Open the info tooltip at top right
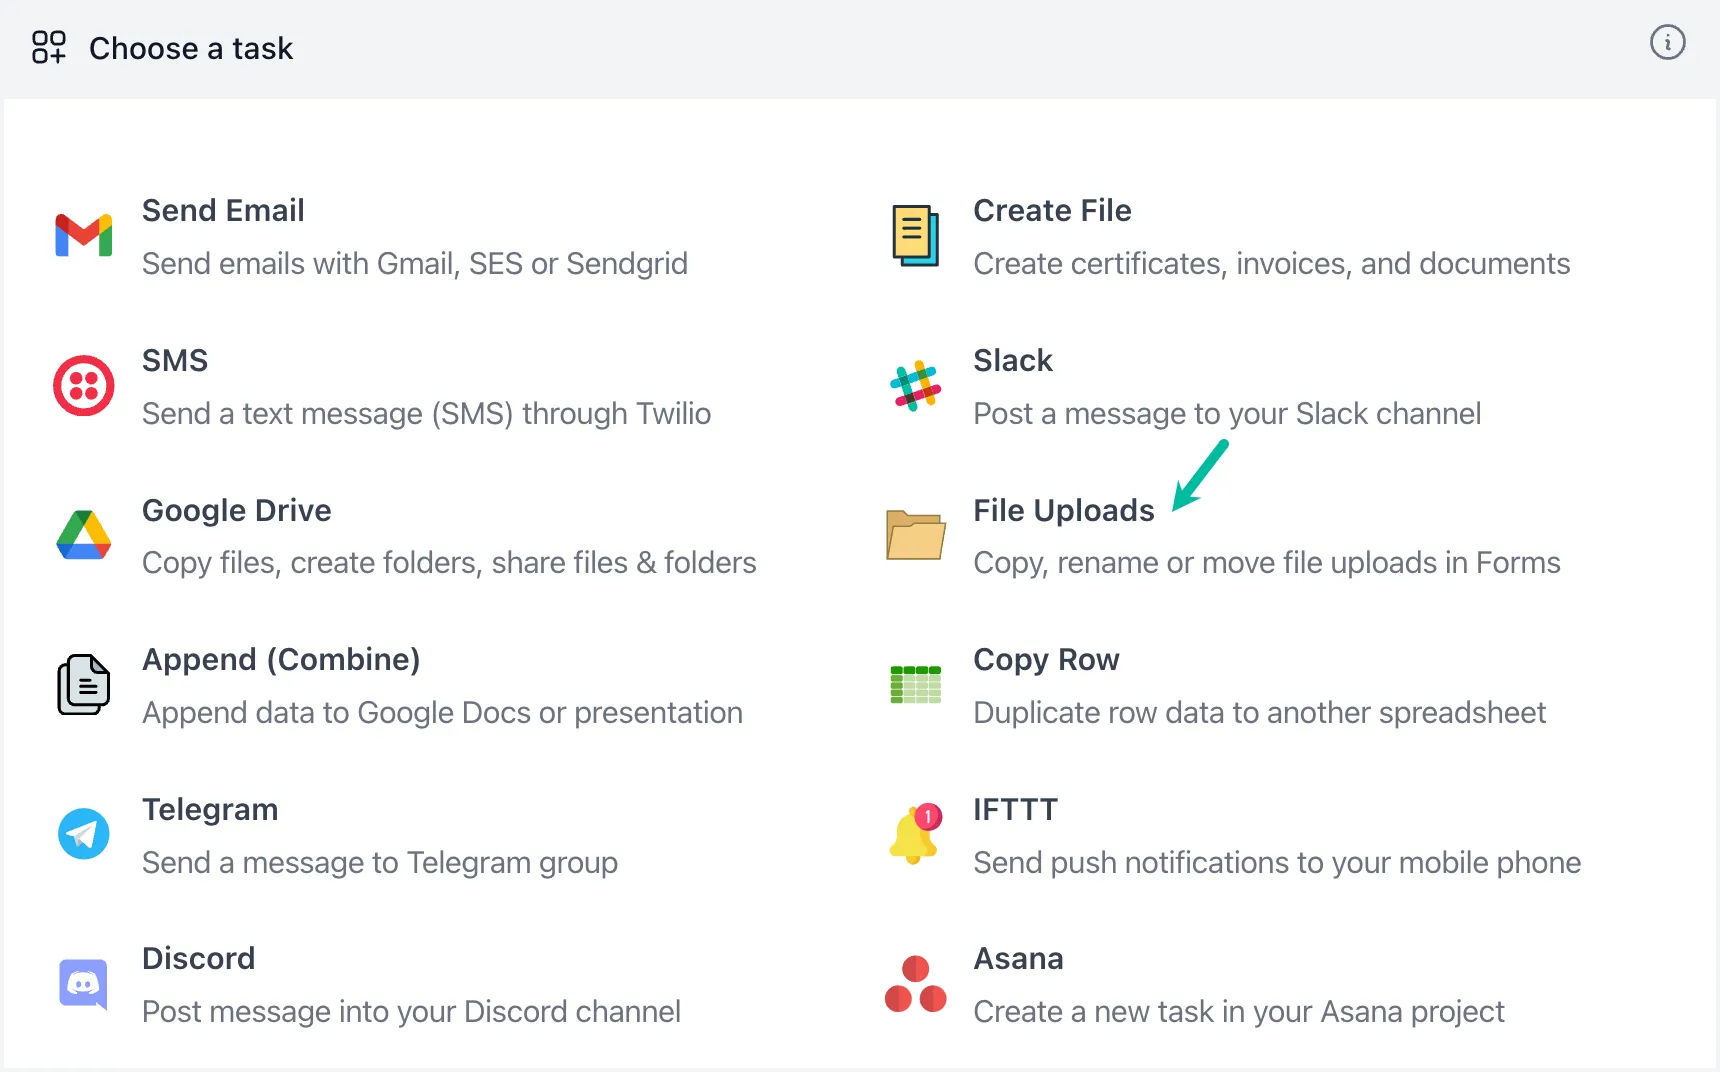The image size is (1720, 1072). point(1667,42)
